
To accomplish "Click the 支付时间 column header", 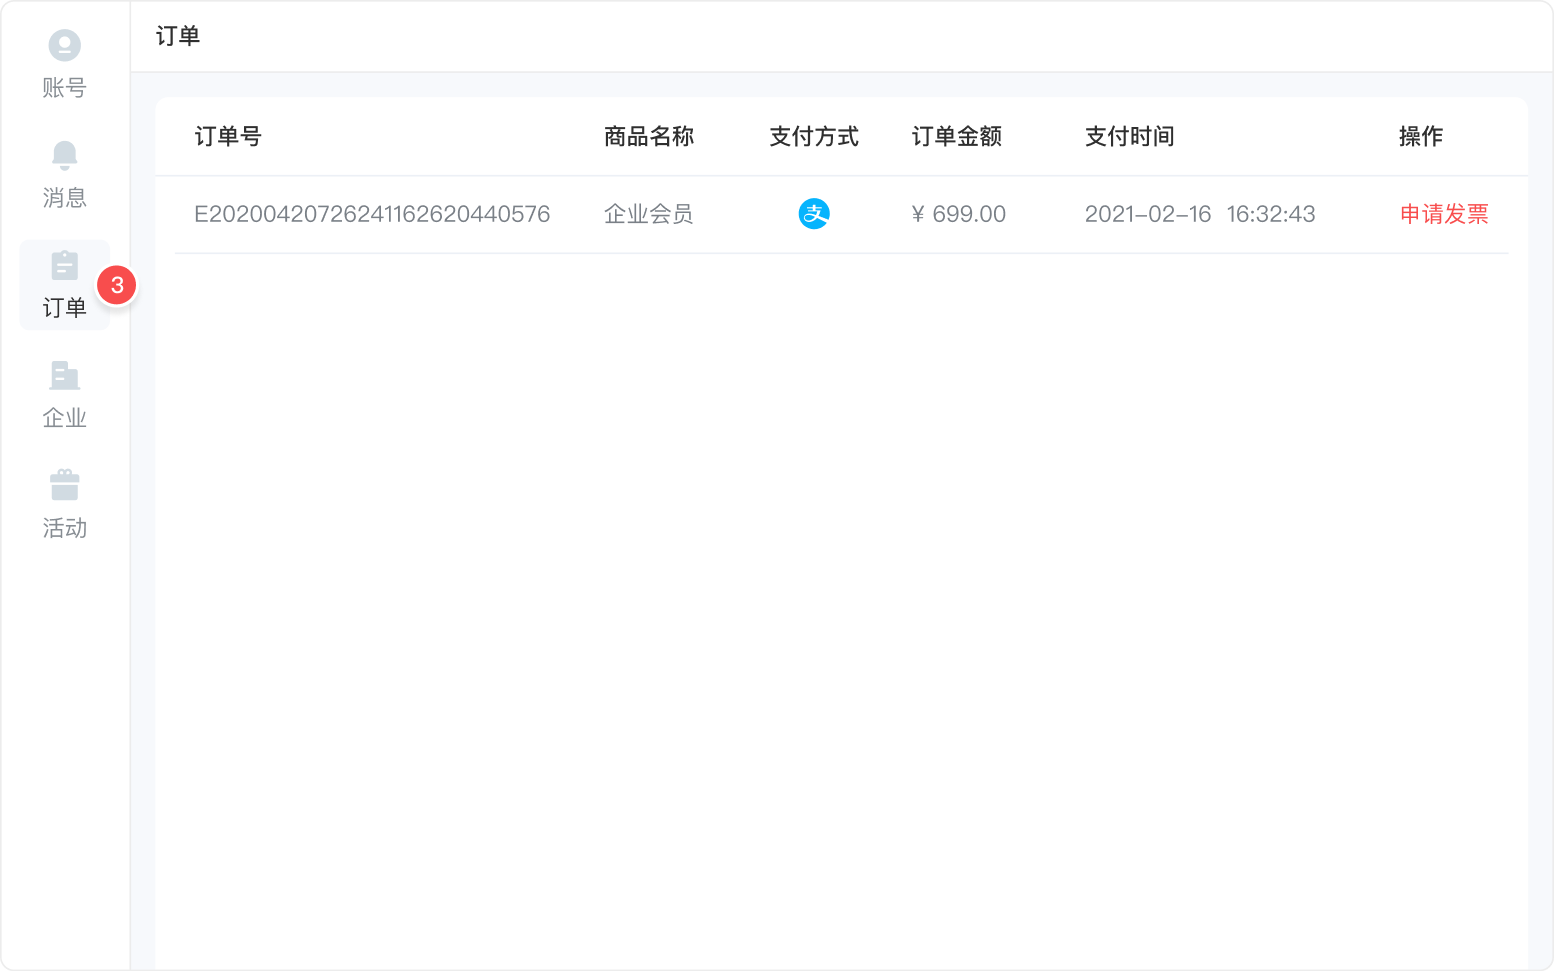I will [1129, 137].
